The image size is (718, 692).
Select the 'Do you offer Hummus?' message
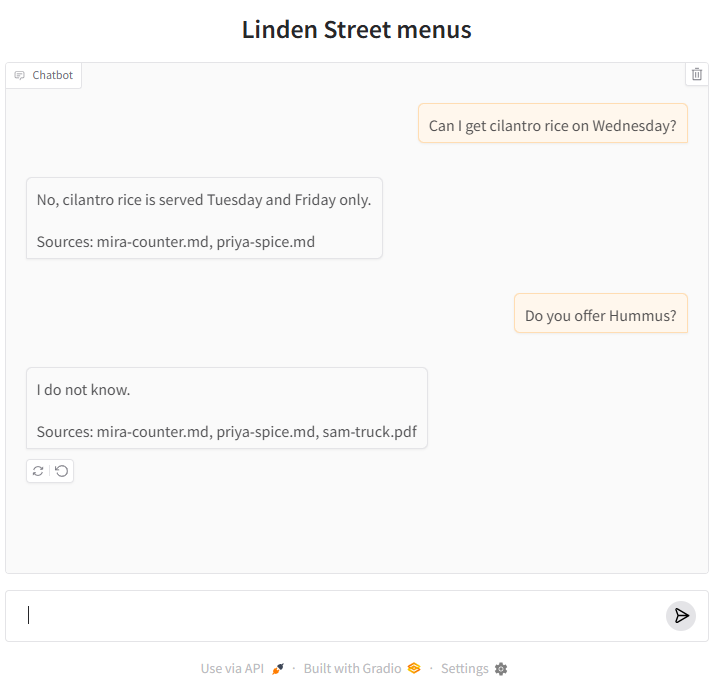(600, 316)
